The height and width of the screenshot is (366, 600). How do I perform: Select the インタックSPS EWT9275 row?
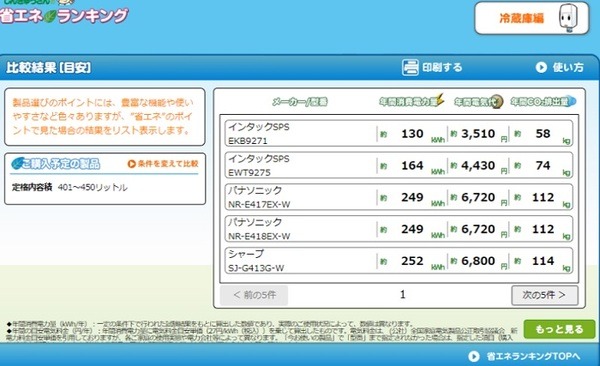pyautogui.click(x=399, y=165)
